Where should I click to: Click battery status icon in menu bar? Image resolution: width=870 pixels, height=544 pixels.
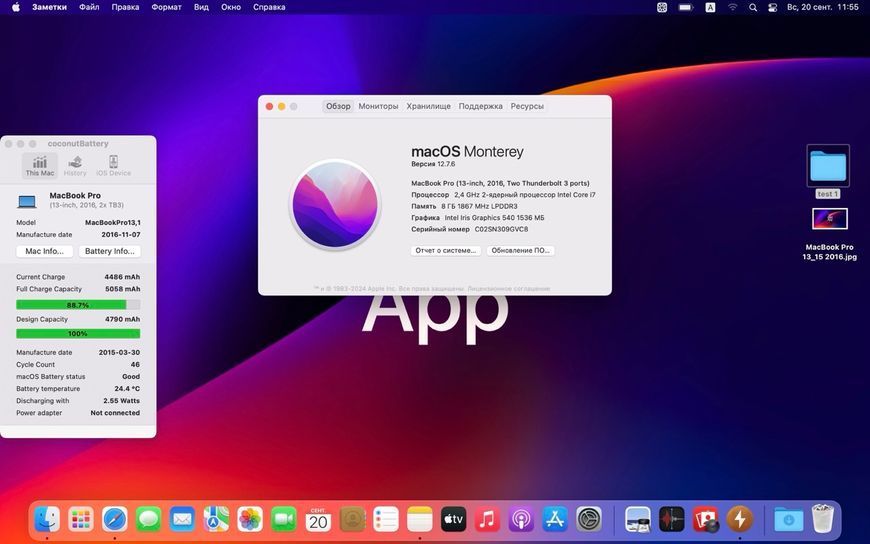click(x=686, y=7)
